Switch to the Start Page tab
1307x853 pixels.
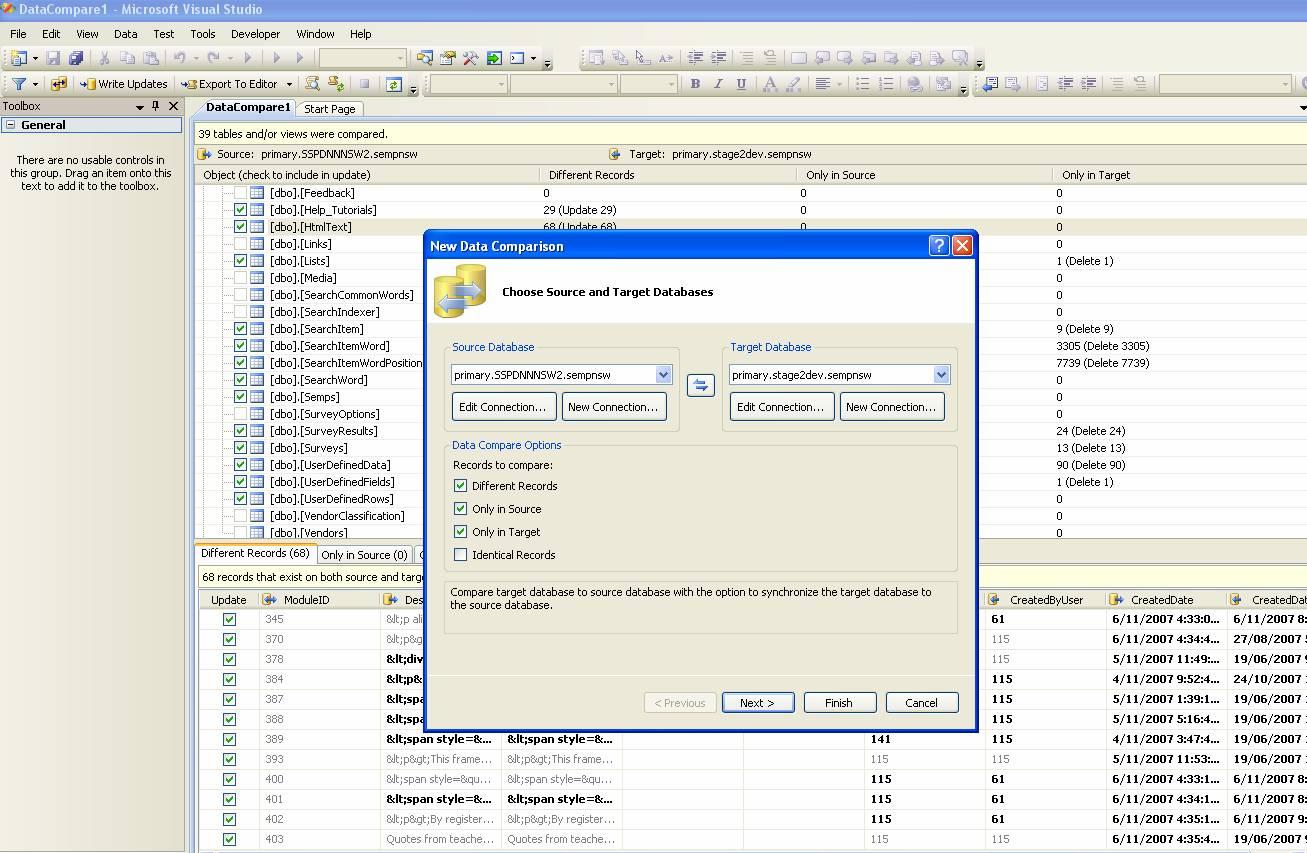tap(329, 109)
